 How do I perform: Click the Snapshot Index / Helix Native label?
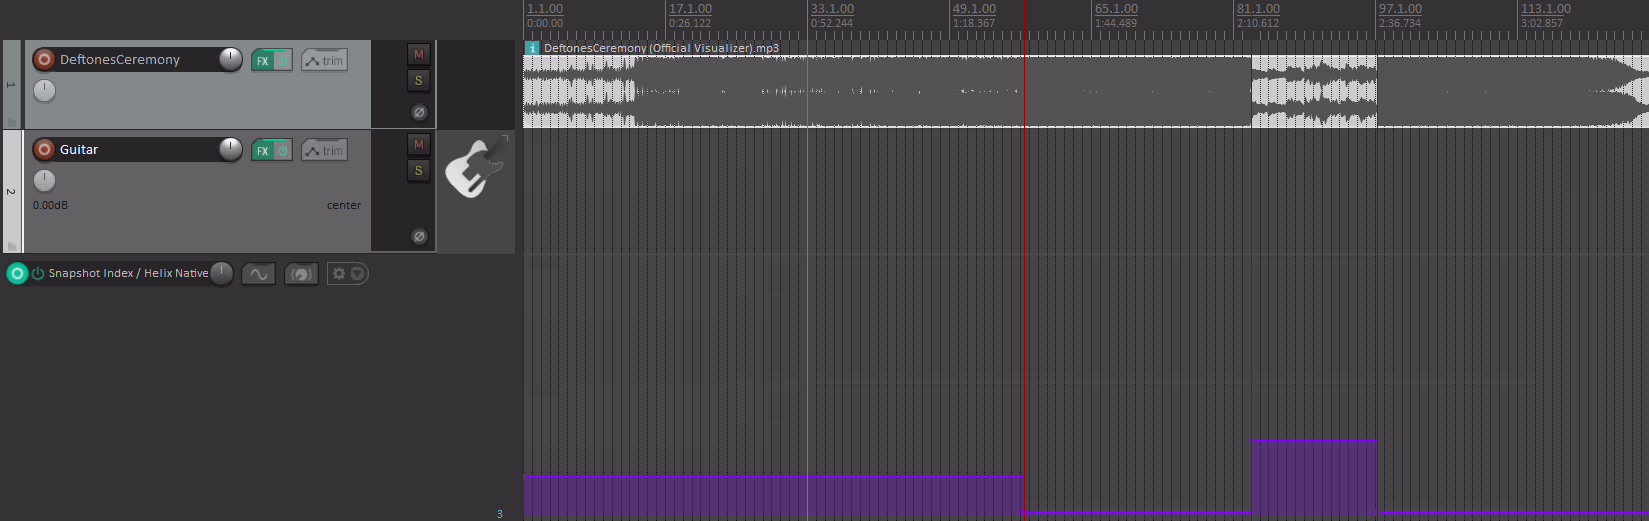128,273
